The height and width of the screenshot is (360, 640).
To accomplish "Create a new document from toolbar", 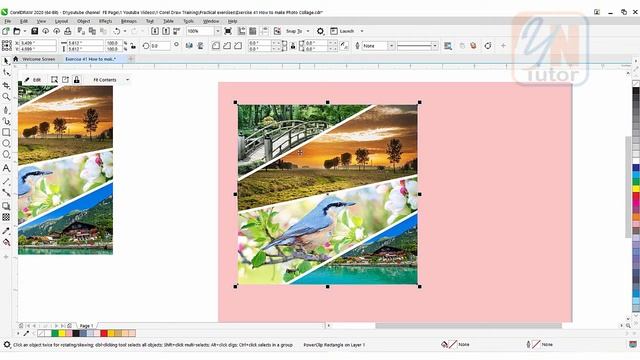I will click(6, 31).
